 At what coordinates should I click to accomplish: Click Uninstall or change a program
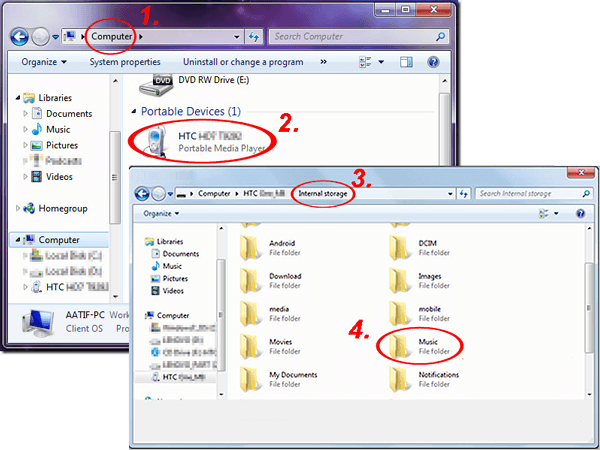[243, 62]
